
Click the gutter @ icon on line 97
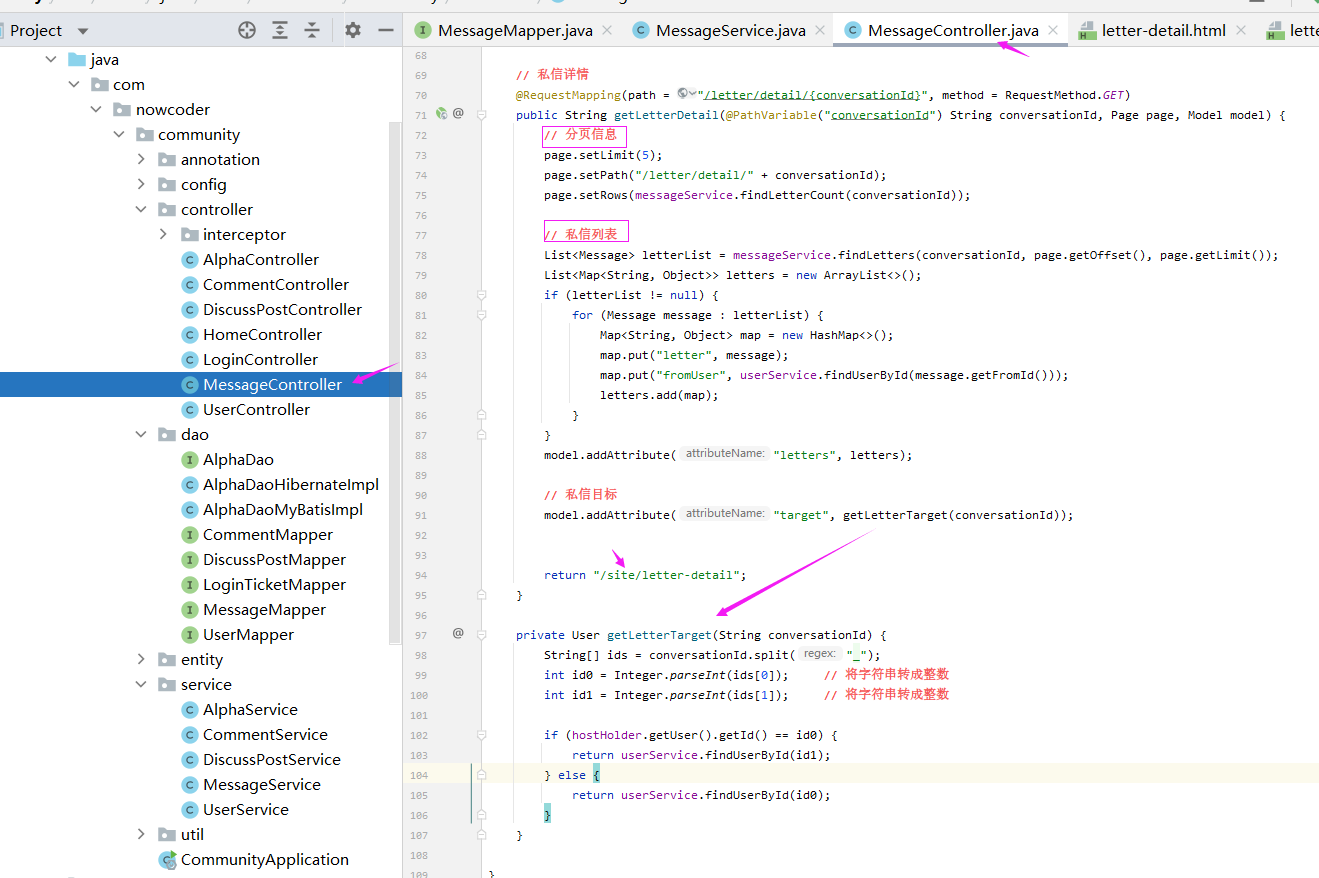click(458, 633)
